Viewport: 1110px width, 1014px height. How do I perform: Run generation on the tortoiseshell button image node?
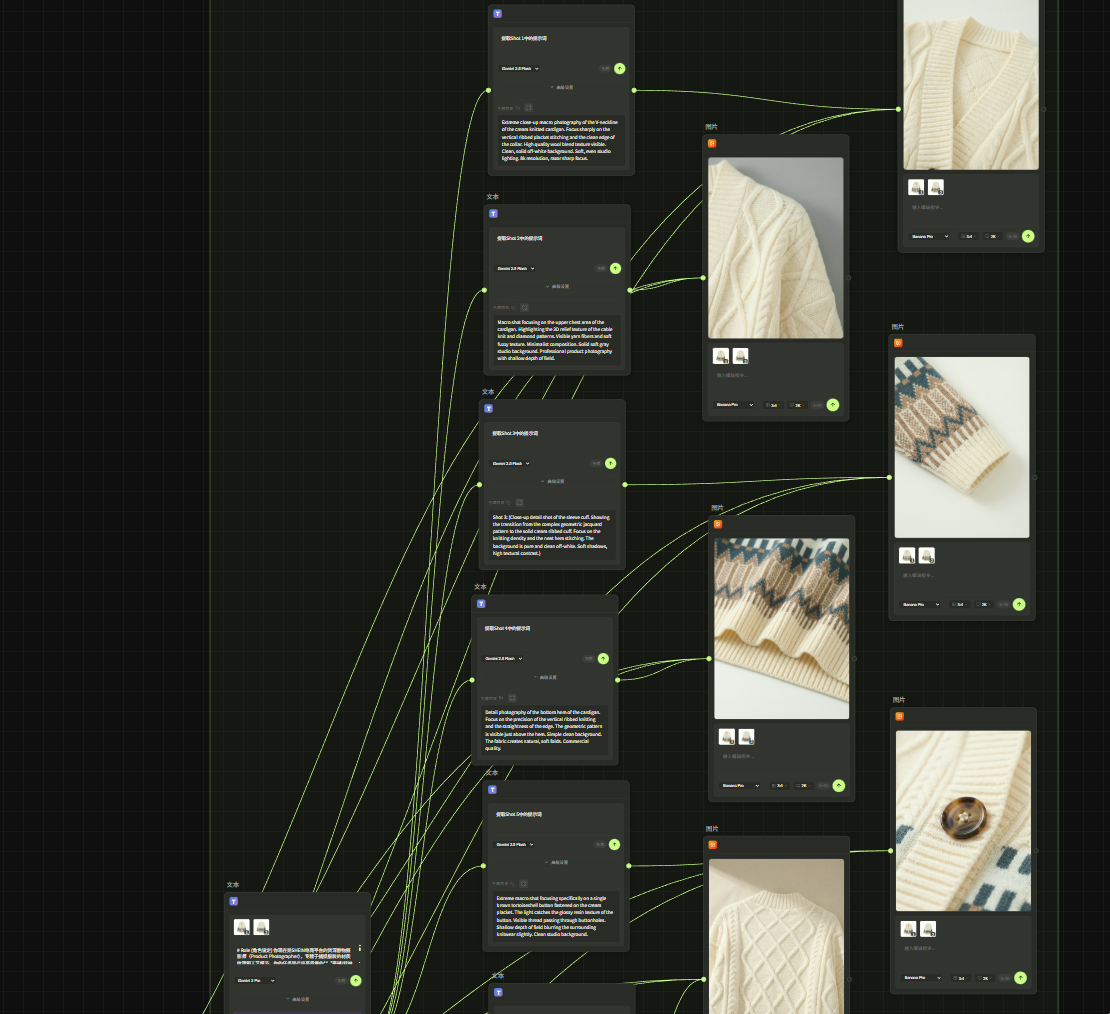(1020, 978)
